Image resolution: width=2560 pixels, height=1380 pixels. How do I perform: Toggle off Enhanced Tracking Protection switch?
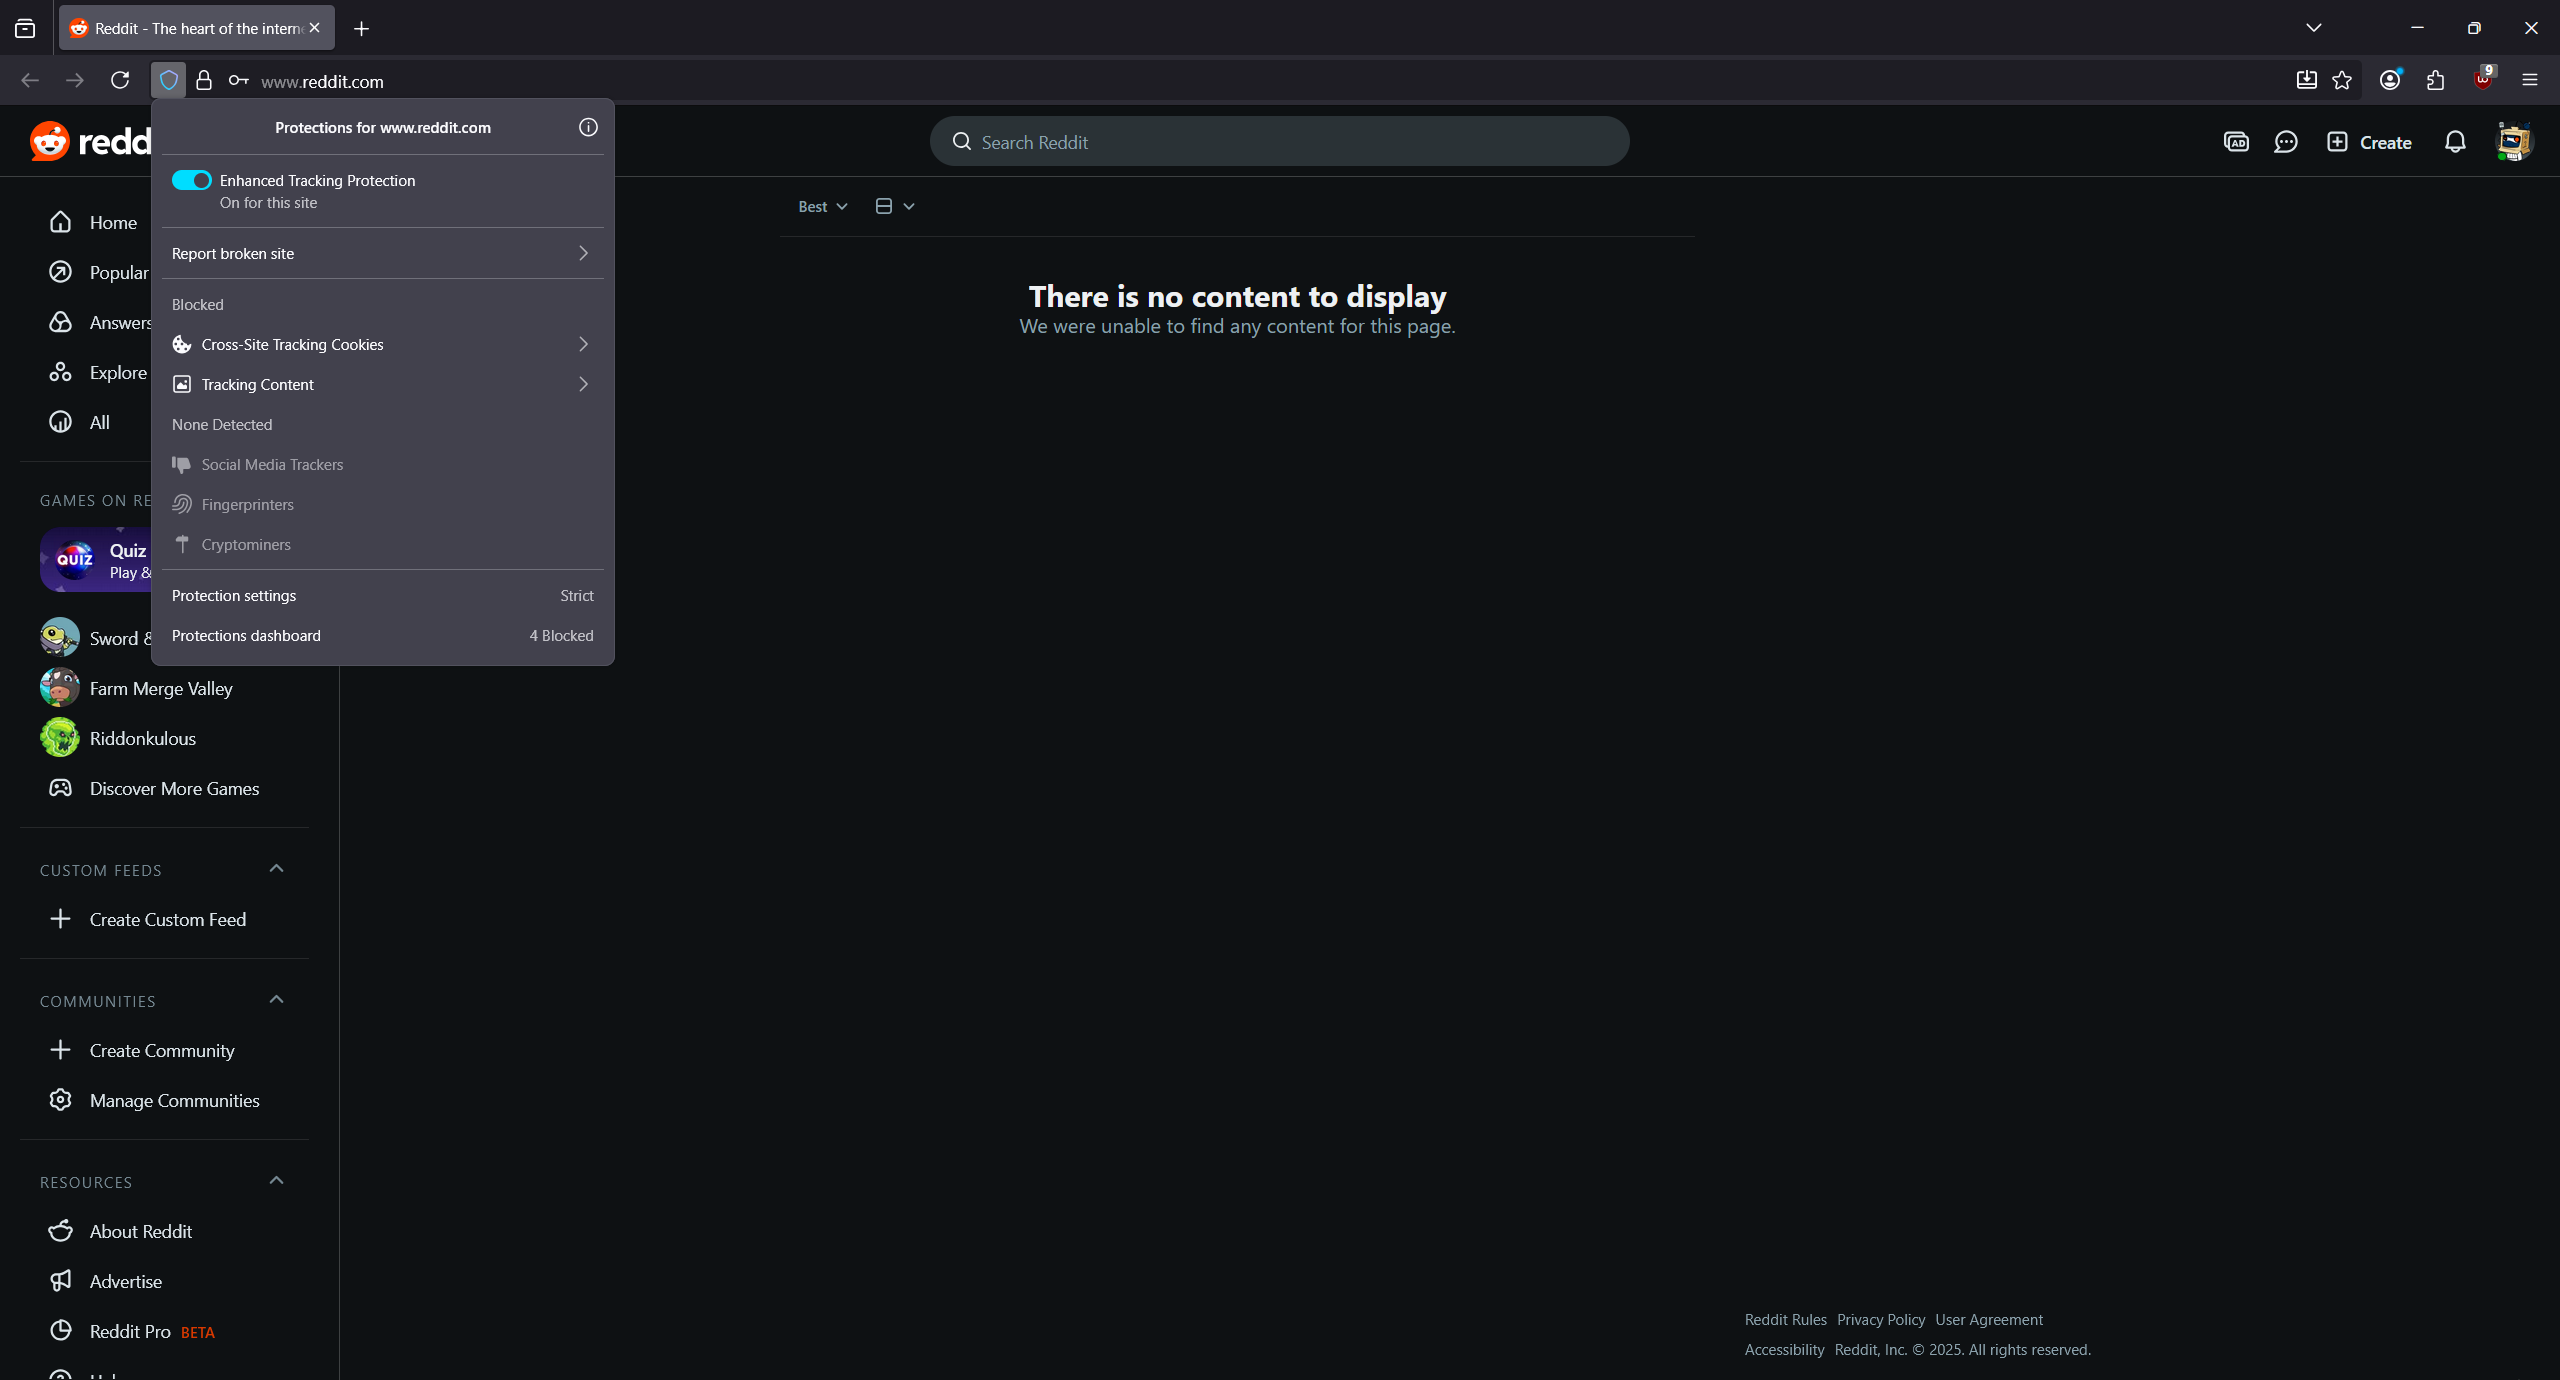(x=191, y=180)
